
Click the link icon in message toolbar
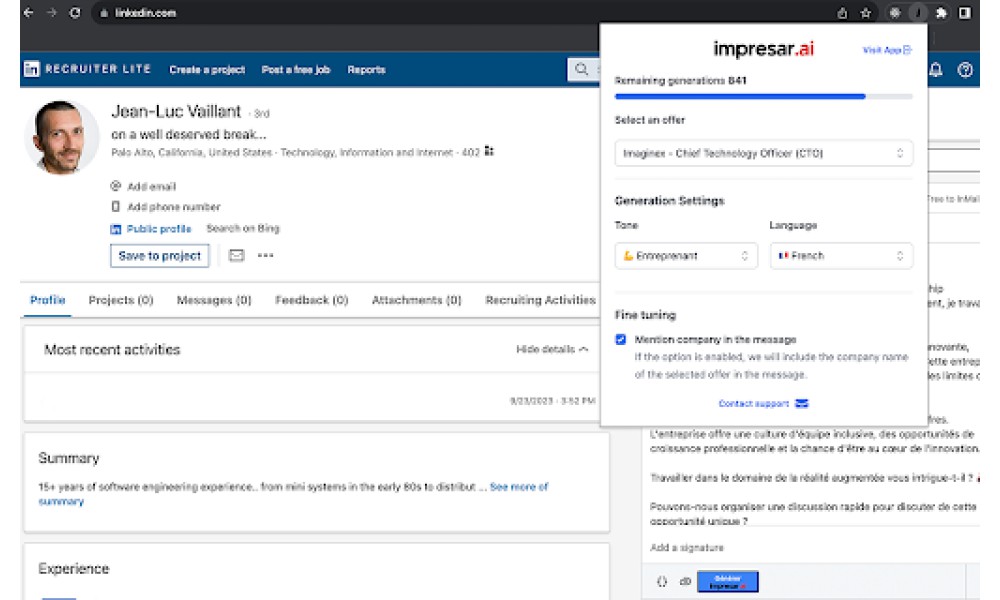685,582
